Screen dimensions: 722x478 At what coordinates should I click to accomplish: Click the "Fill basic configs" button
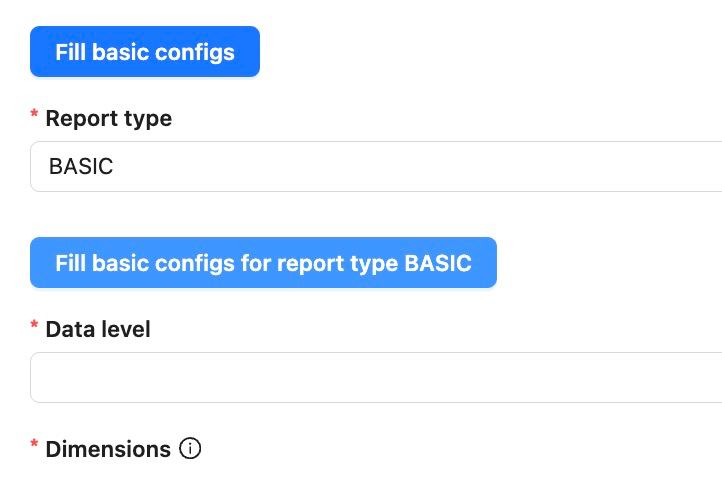pyautogui.click(x=145, y=52)
